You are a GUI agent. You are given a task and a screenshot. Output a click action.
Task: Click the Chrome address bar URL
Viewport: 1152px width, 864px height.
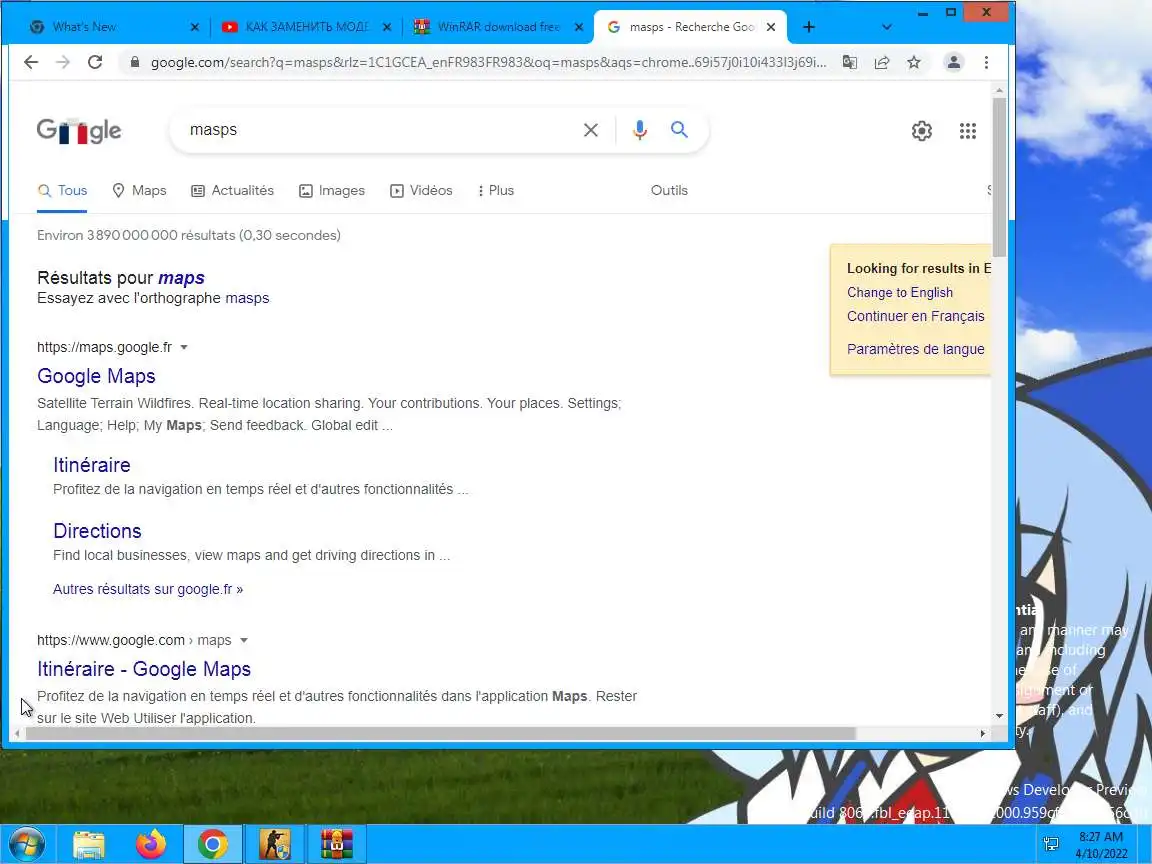click(488, 62)
